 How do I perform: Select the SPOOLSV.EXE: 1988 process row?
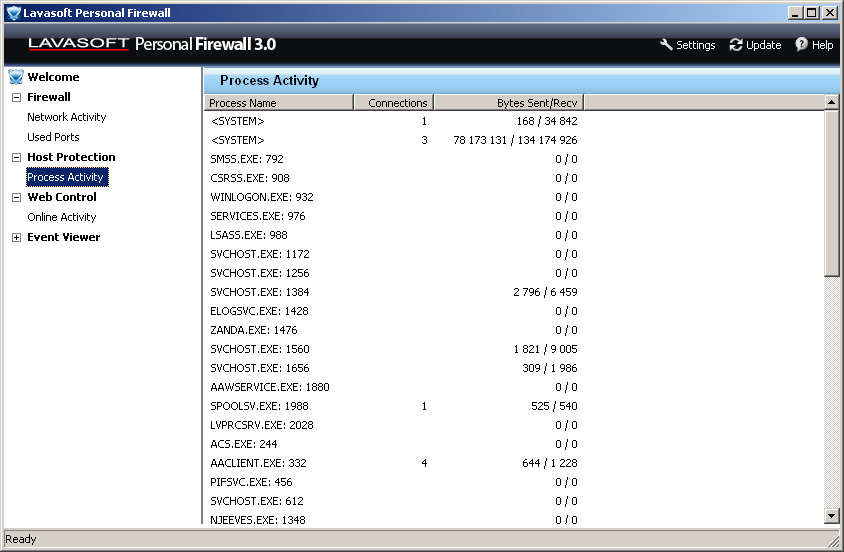(259, 406)
